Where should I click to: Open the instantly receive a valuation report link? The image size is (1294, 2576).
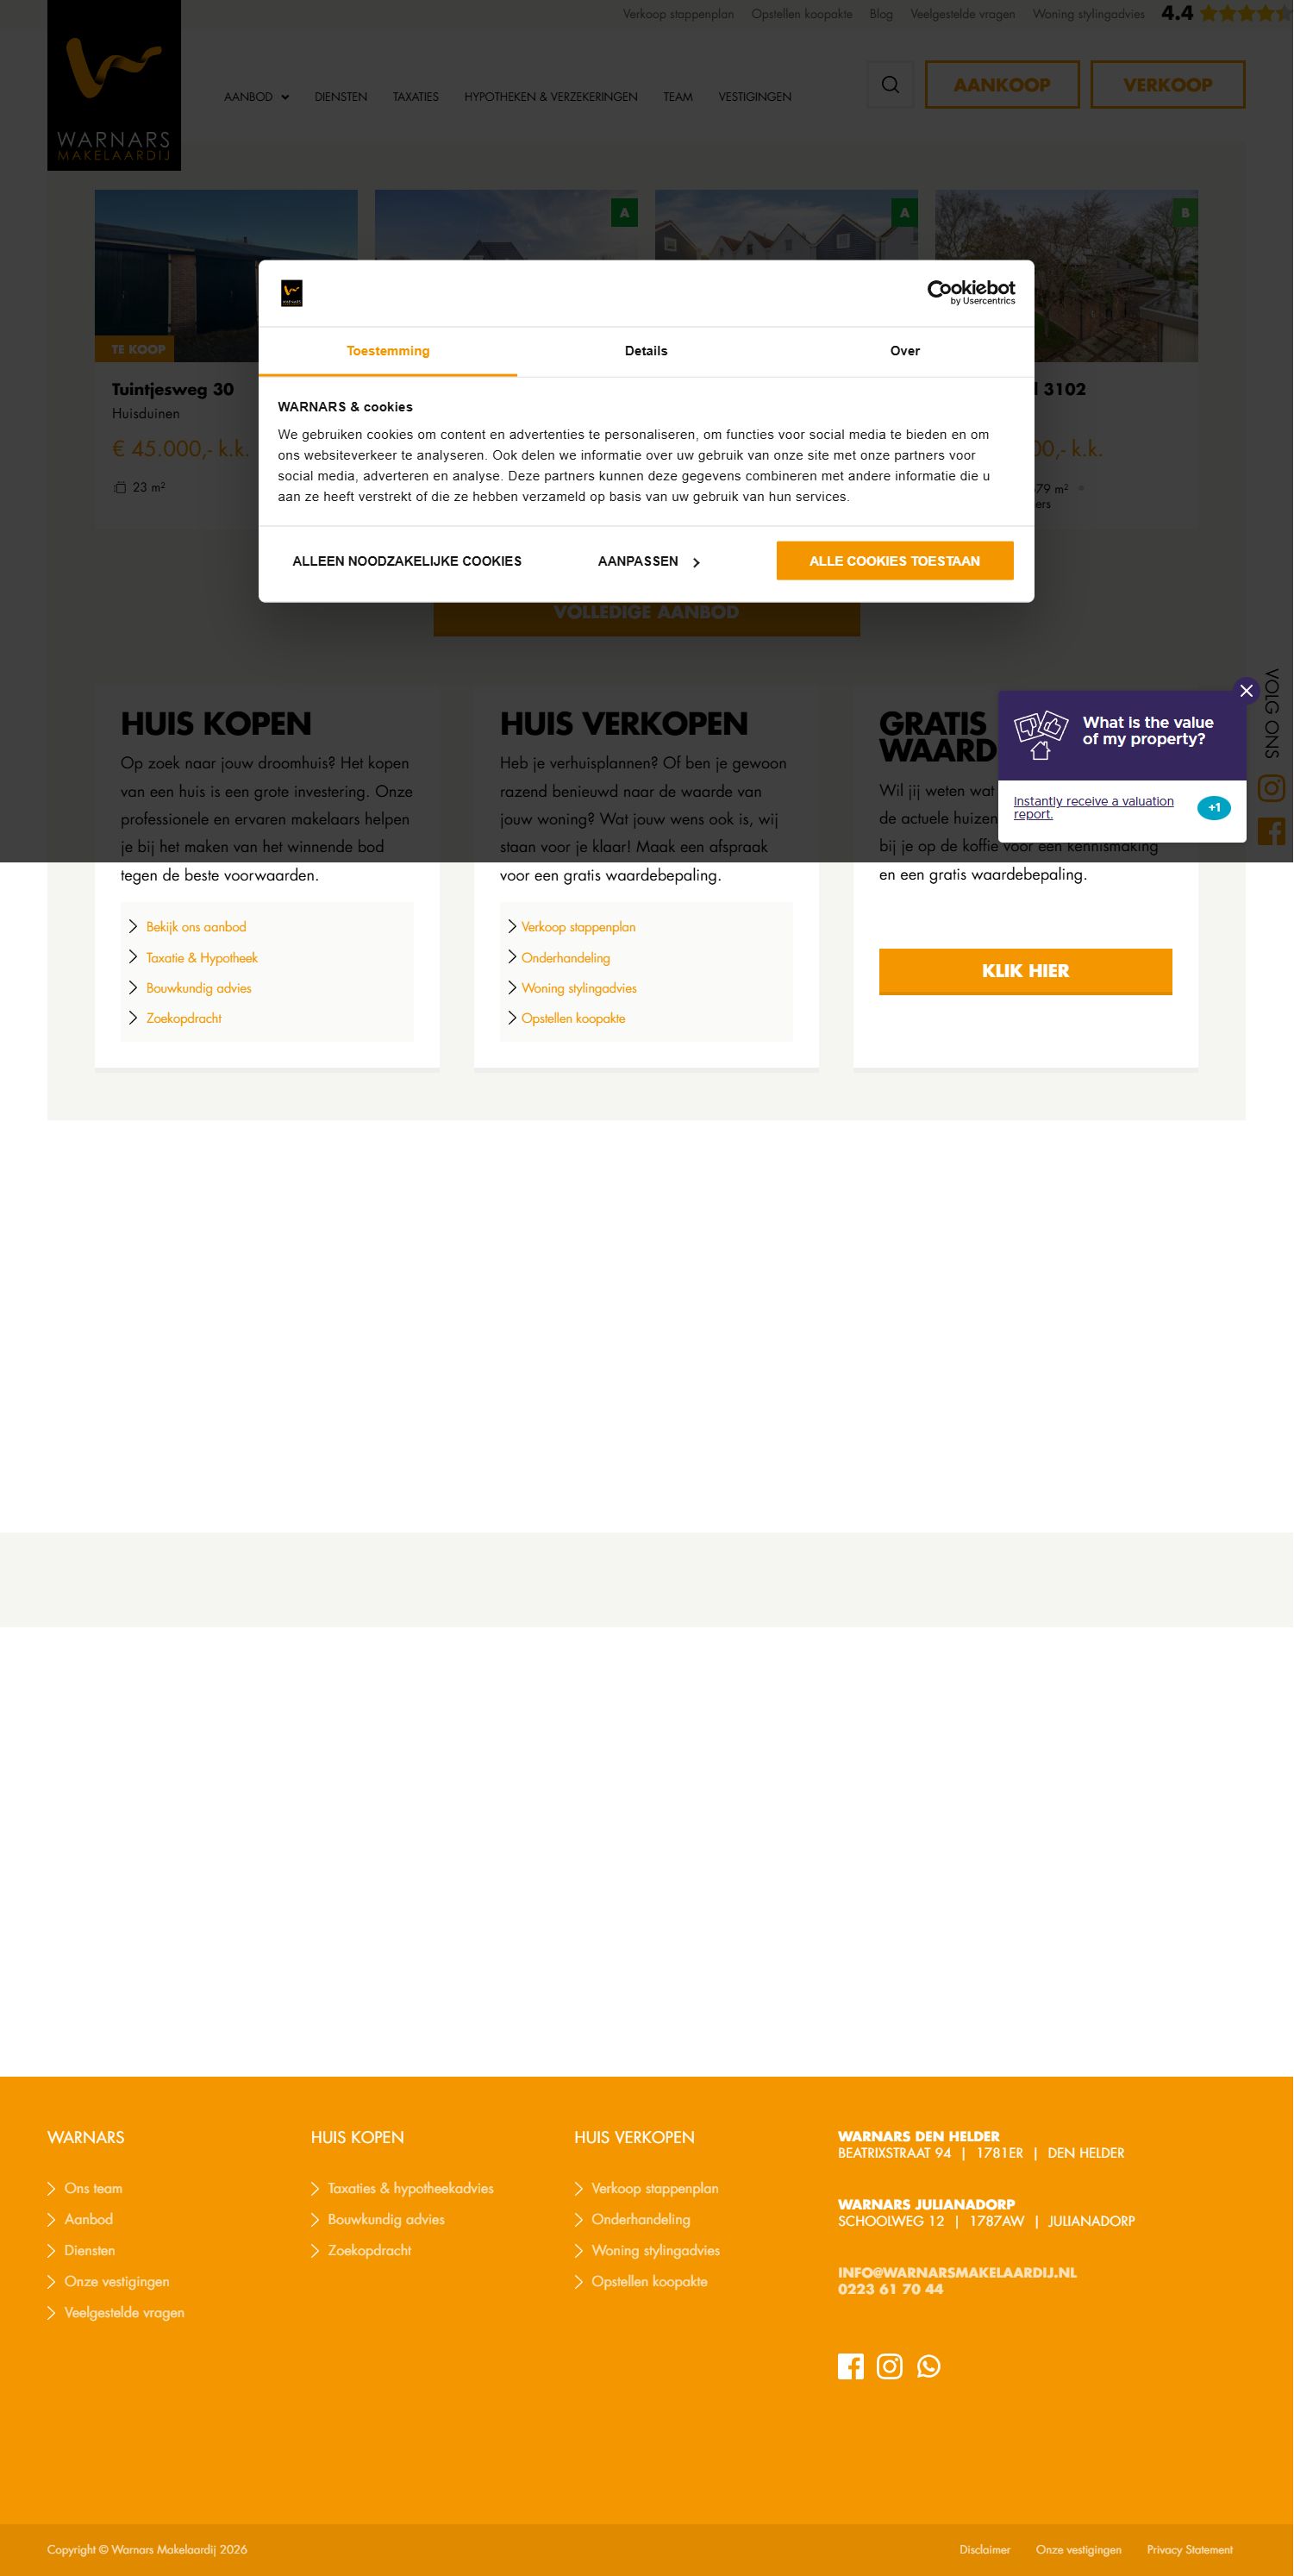(1094, 807)
